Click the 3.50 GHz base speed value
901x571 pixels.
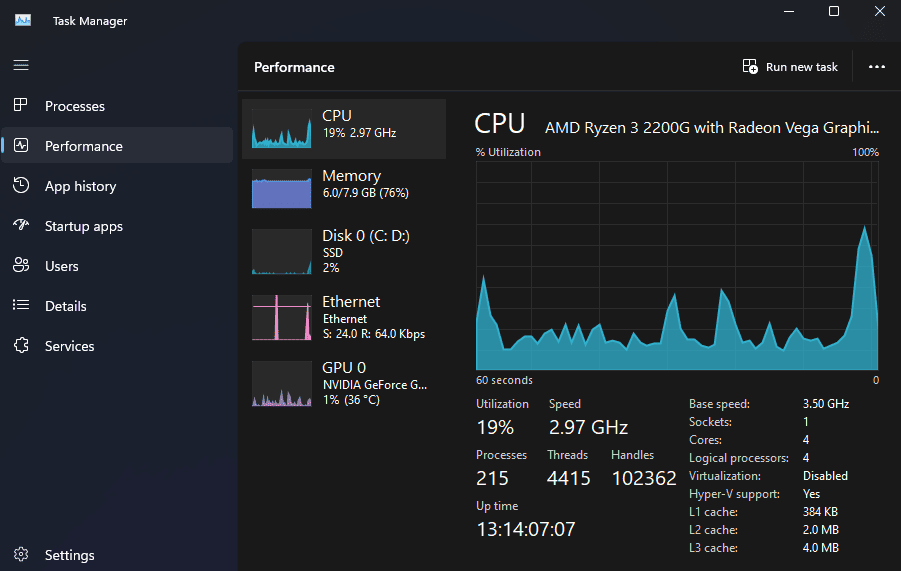click(x=826, y=404)
